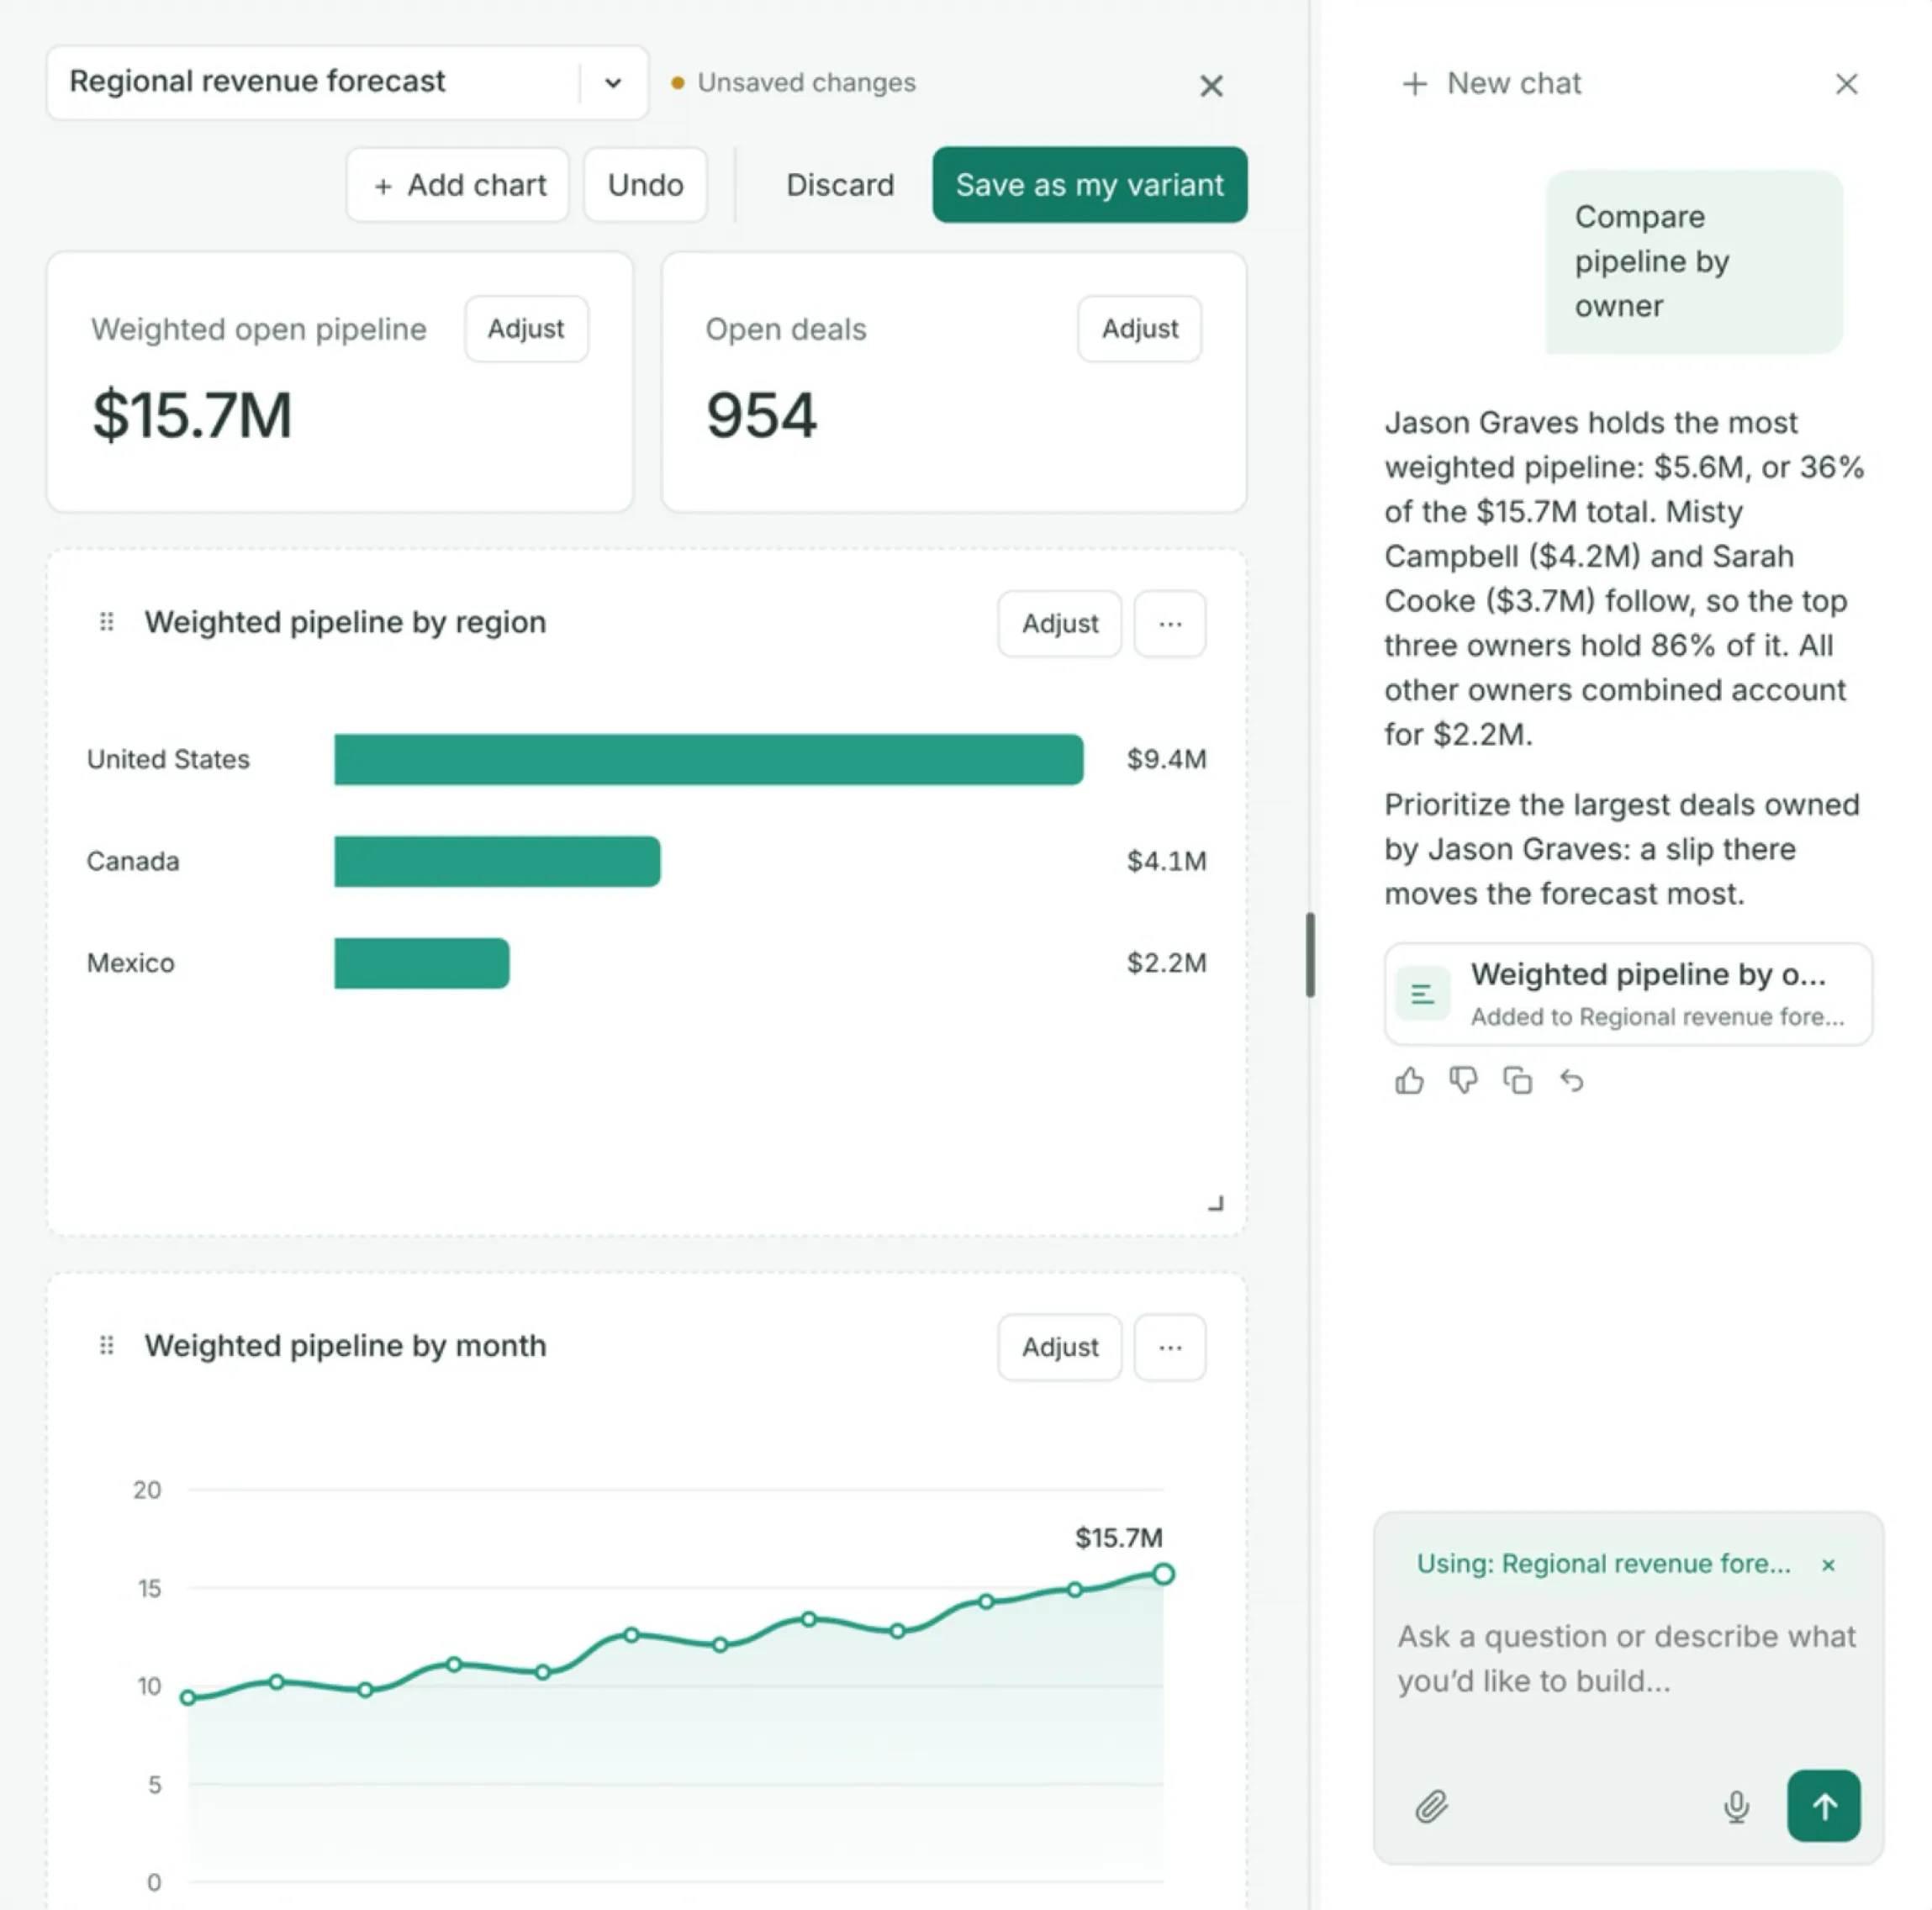Click the Weighted pipeline by region title
Screen dimensions: 1932x1910
coord(345,622)
